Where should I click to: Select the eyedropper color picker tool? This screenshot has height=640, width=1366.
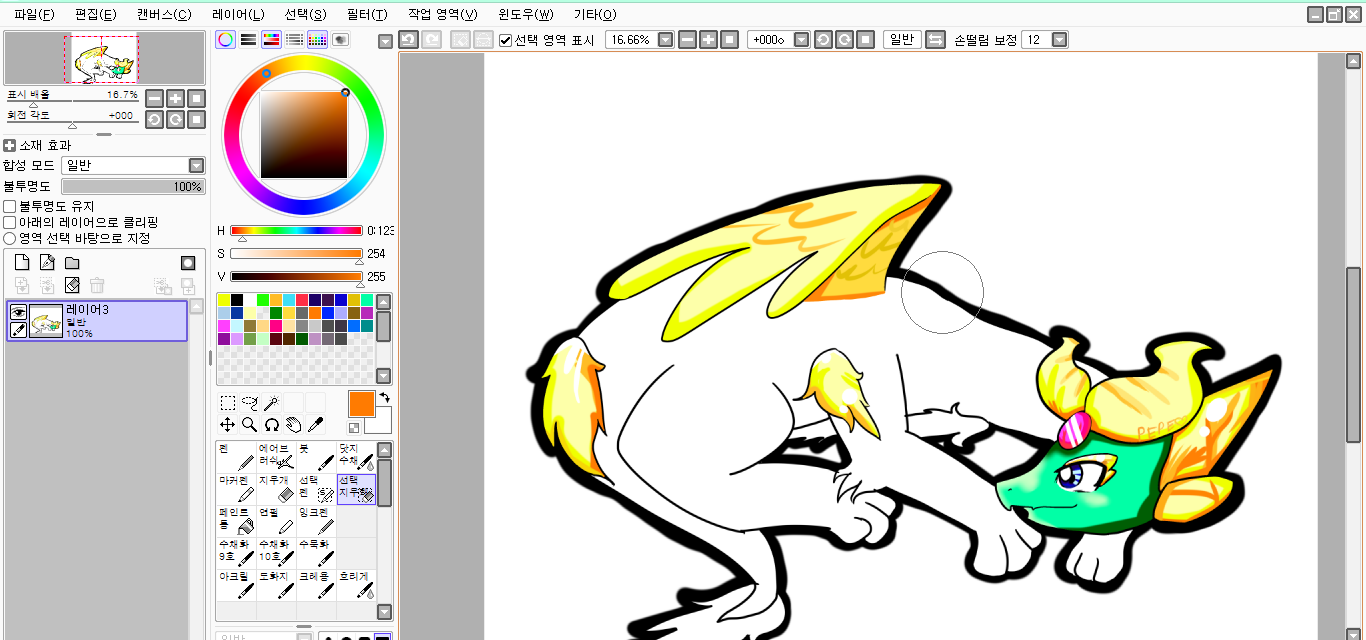(x=315, y=424)
